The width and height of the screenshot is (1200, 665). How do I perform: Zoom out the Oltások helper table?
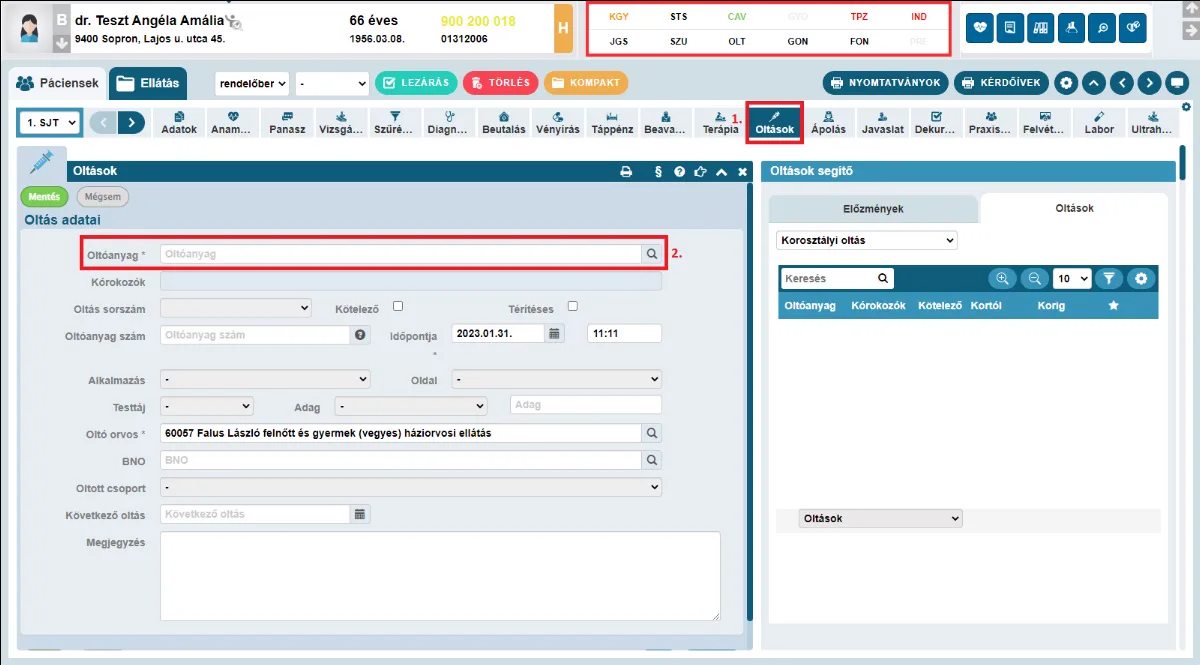[1034, 279]
